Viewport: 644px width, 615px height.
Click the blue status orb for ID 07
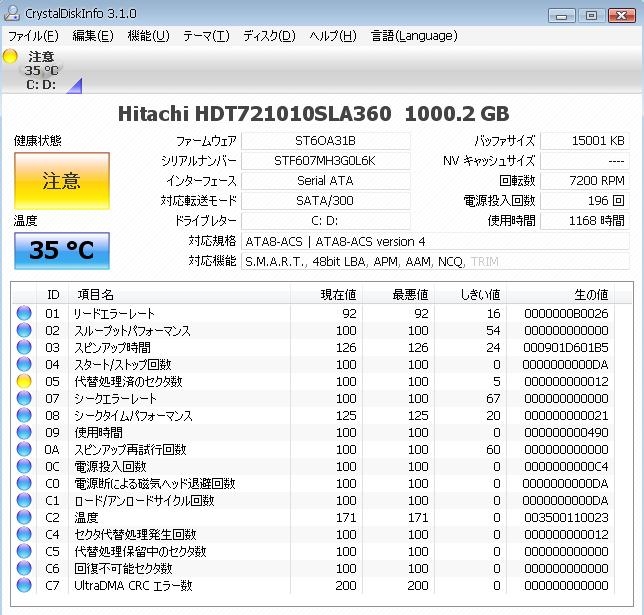point(24,398)
